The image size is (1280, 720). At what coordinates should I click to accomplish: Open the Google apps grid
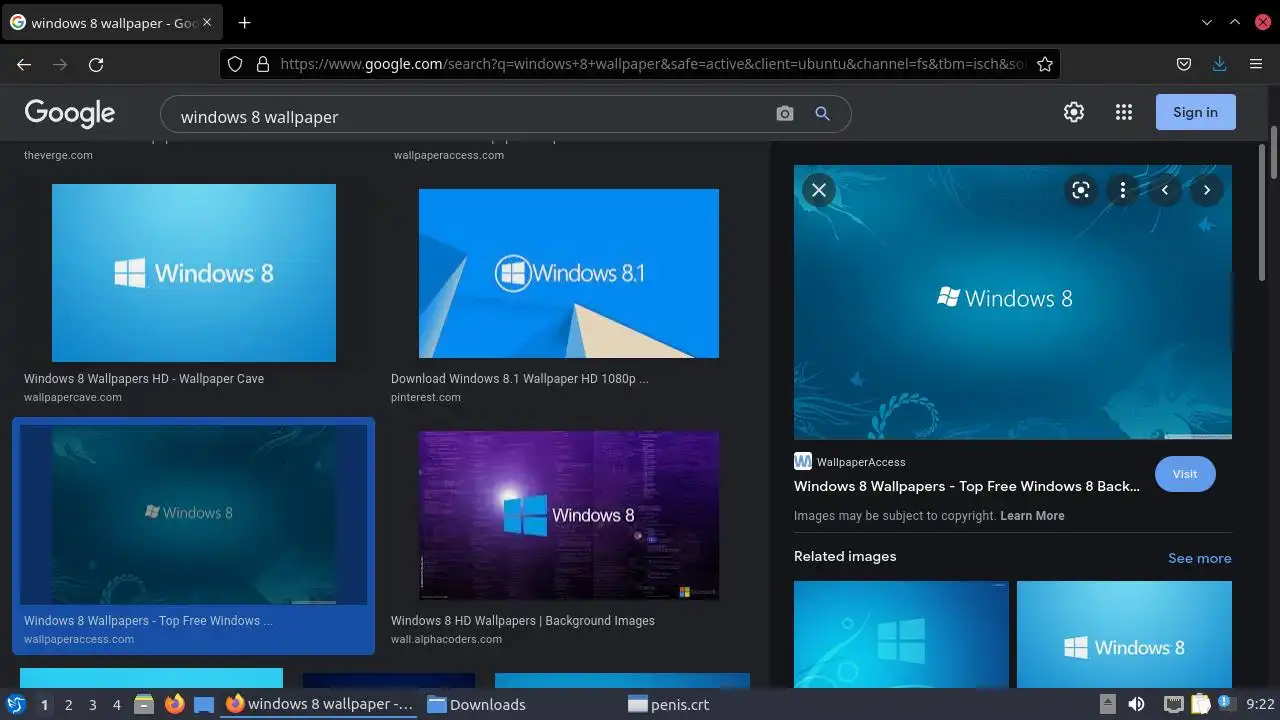coord(1123,112)
